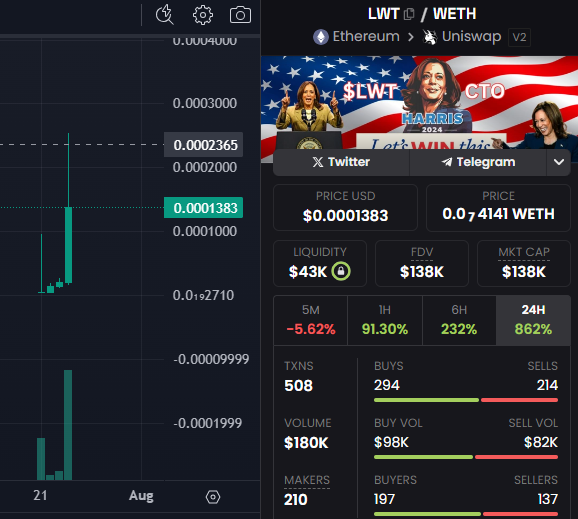The image size is (578, 519).
Task: Select the 24H timeframe tab
Action: [533, 320]
